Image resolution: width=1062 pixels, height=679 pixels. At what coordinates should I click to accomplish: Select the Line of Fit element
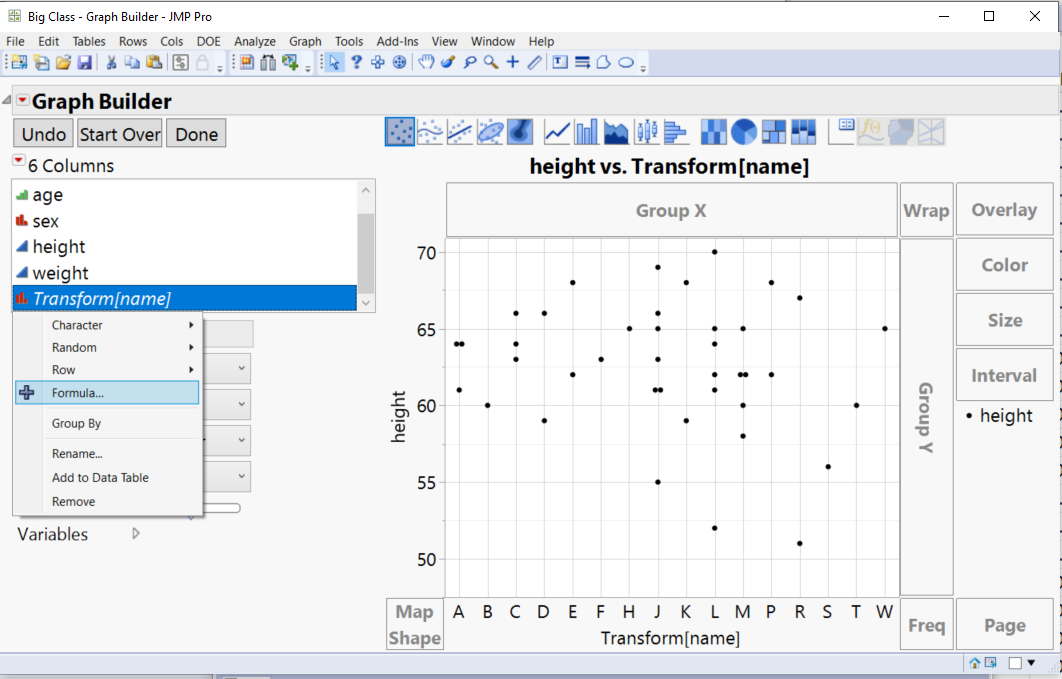457,131
